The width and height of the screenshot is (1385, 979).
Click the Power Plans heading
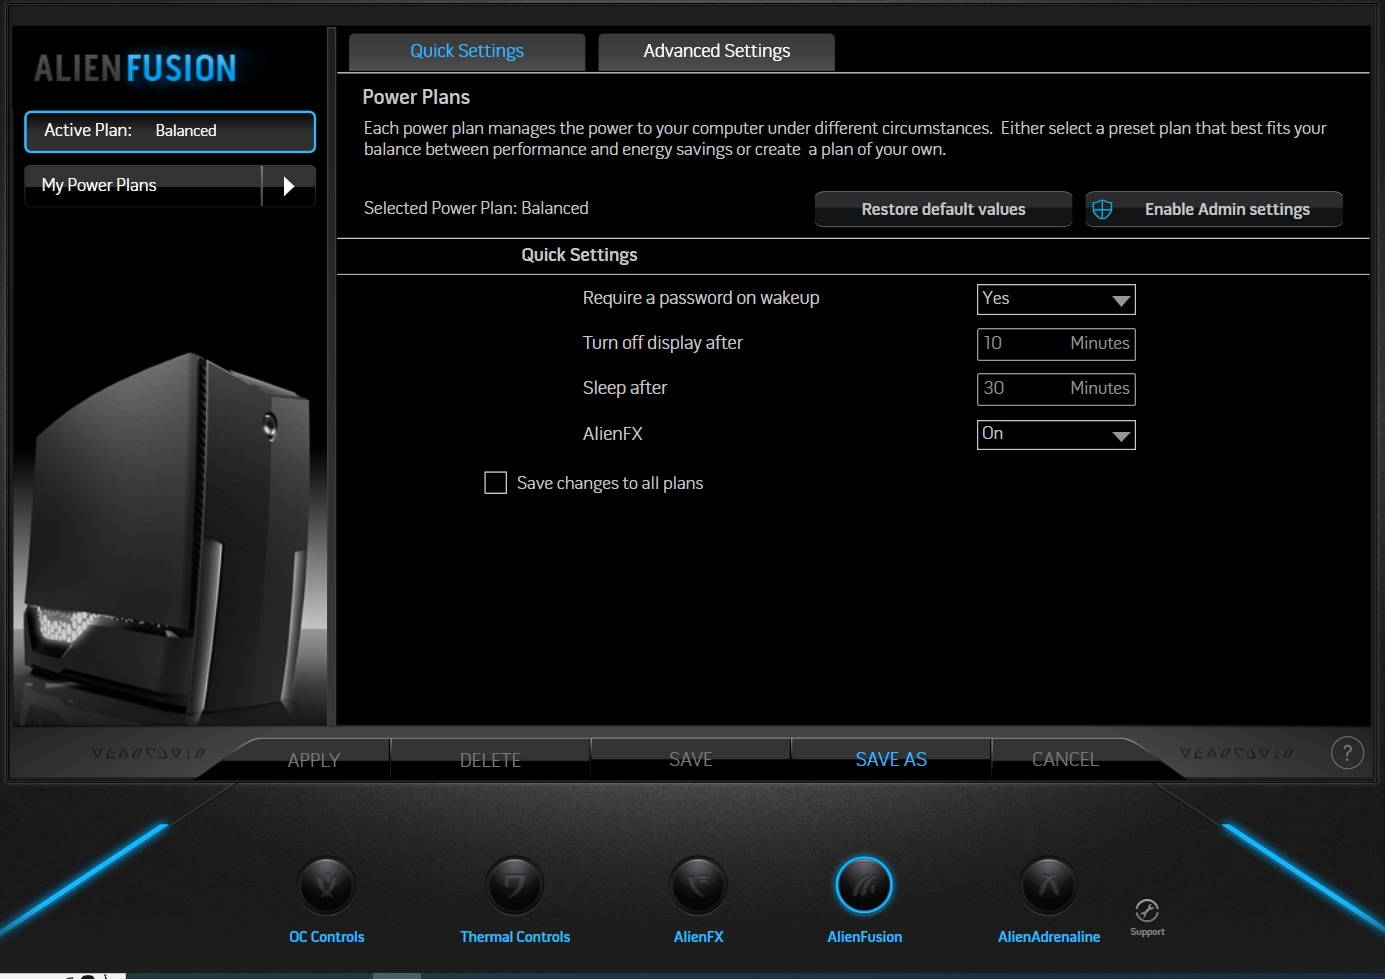(416, 97)
